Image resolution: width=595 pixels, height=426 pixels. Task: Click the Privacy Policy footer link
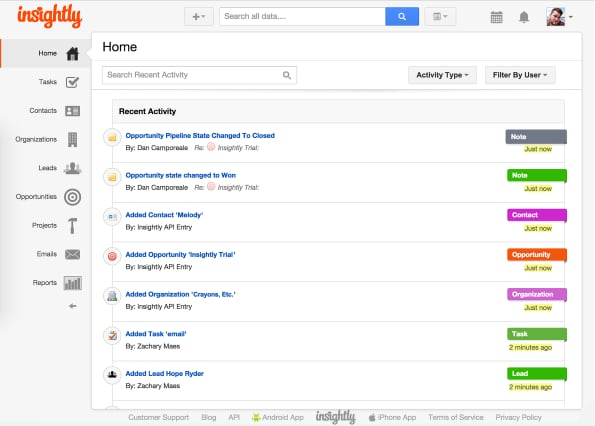point(518,417)
